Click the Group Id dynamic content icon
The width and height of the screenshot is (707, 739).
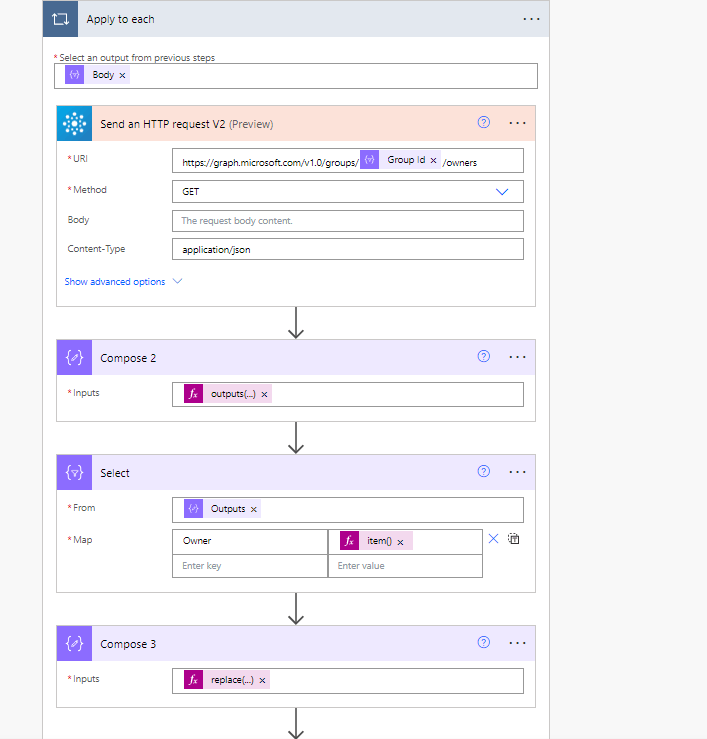370,159
